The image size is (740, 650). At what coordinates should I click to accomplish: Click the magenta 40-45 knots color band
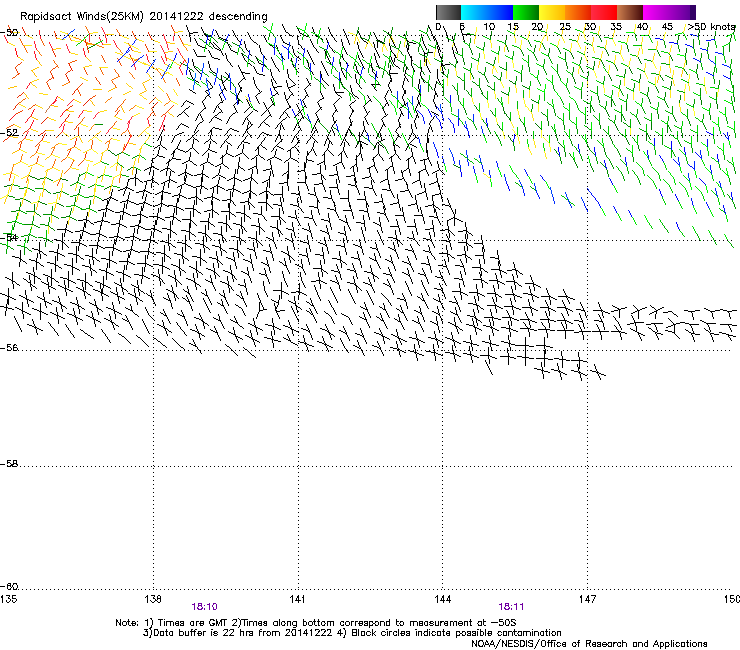[x=656, y=12]
